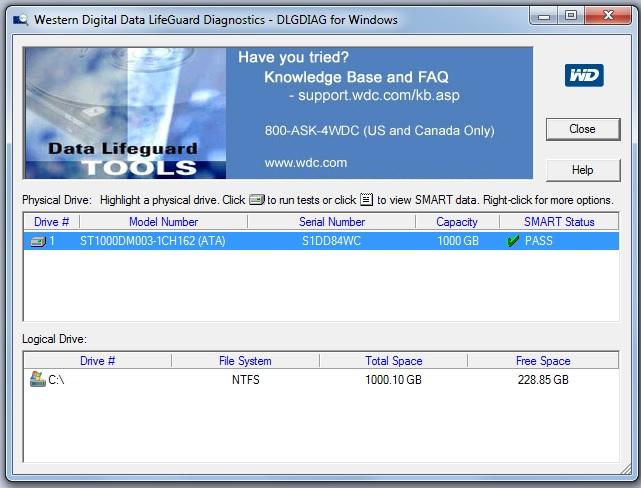The image size is (641, 488).
Task: Click the window resize grip corner
Action: click(x=626, y=470)
